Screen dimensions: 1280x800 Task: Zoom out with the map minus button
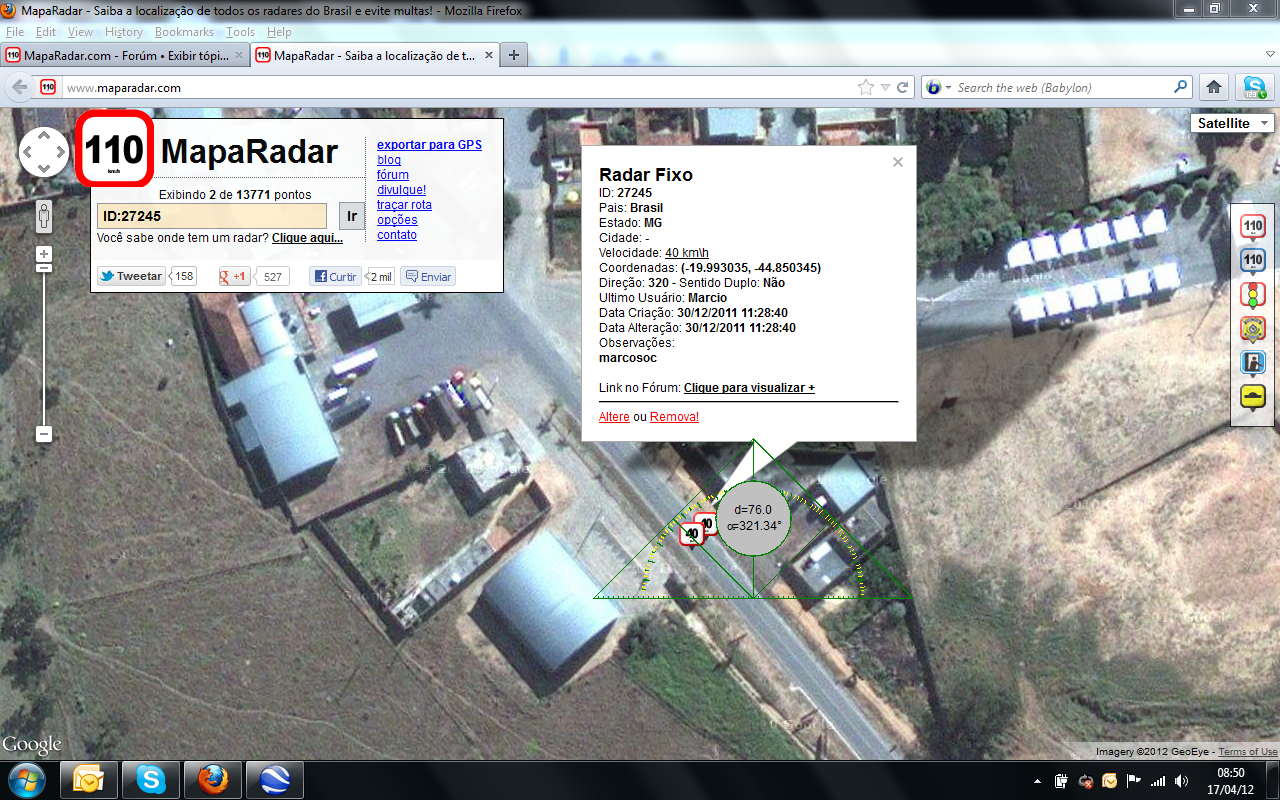click(44, 434)
